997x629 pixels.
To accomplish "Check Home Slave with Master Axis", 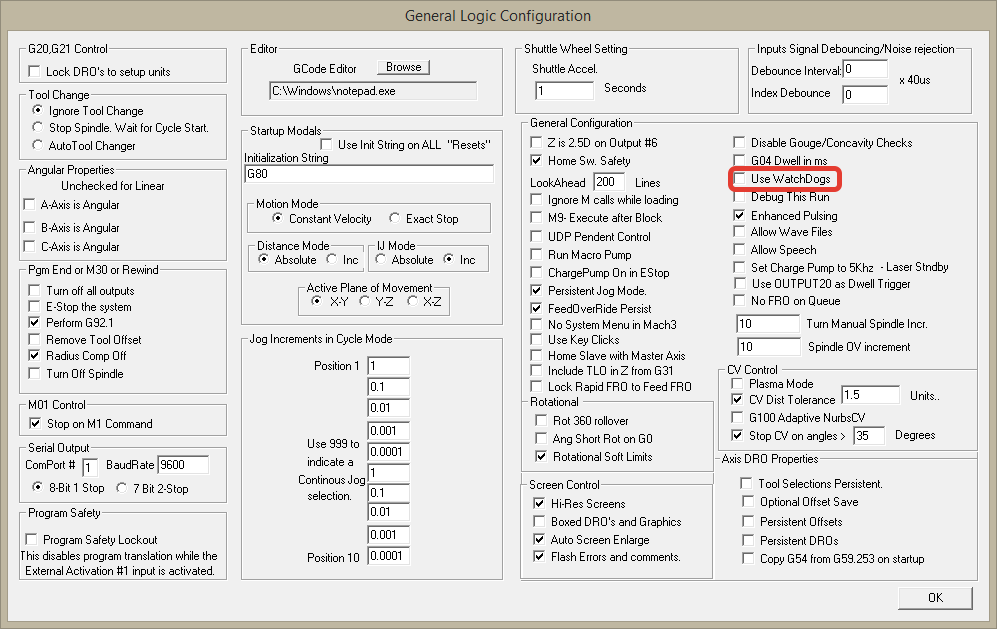I will tap(536, 355).
